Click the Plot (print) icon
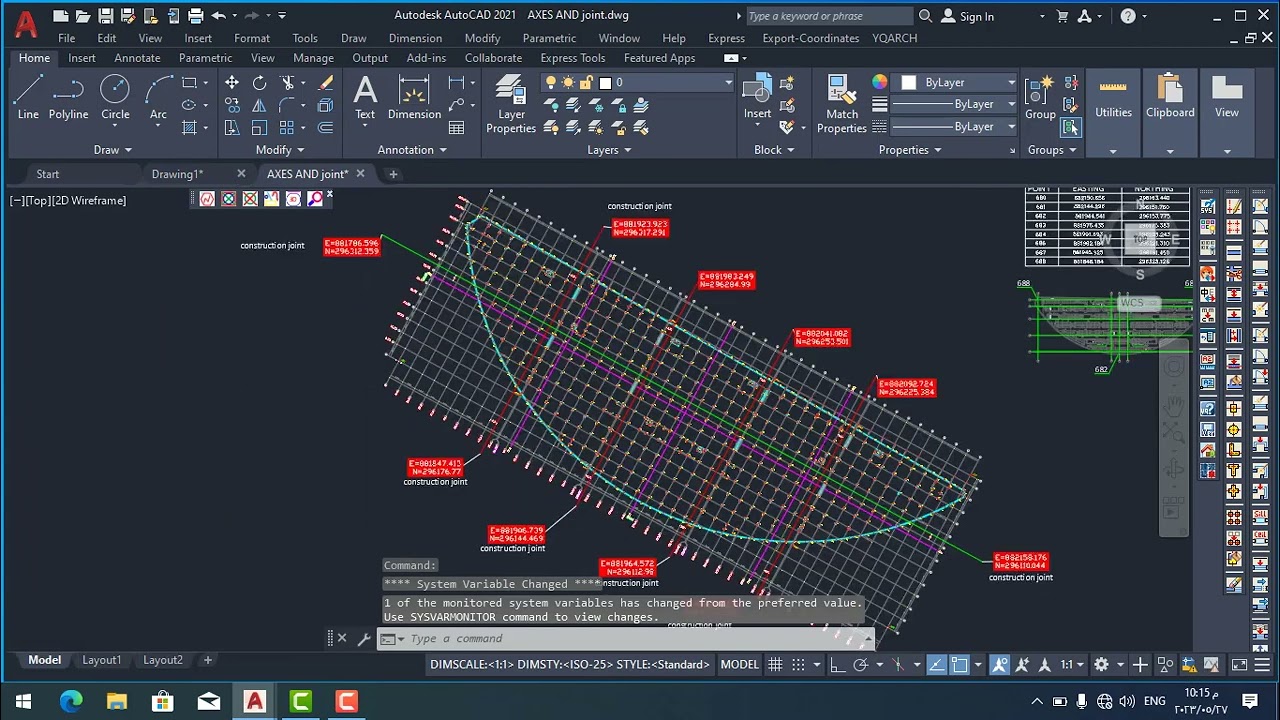The width and height of the screenshot is (1280, 720). (195, 16)
